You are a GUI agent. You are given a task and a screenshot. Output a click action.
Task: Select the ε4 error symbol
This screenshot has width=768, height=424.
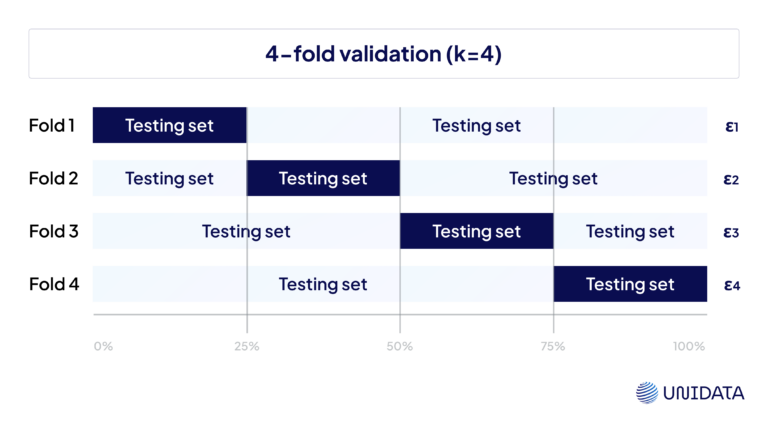[732, 285]
